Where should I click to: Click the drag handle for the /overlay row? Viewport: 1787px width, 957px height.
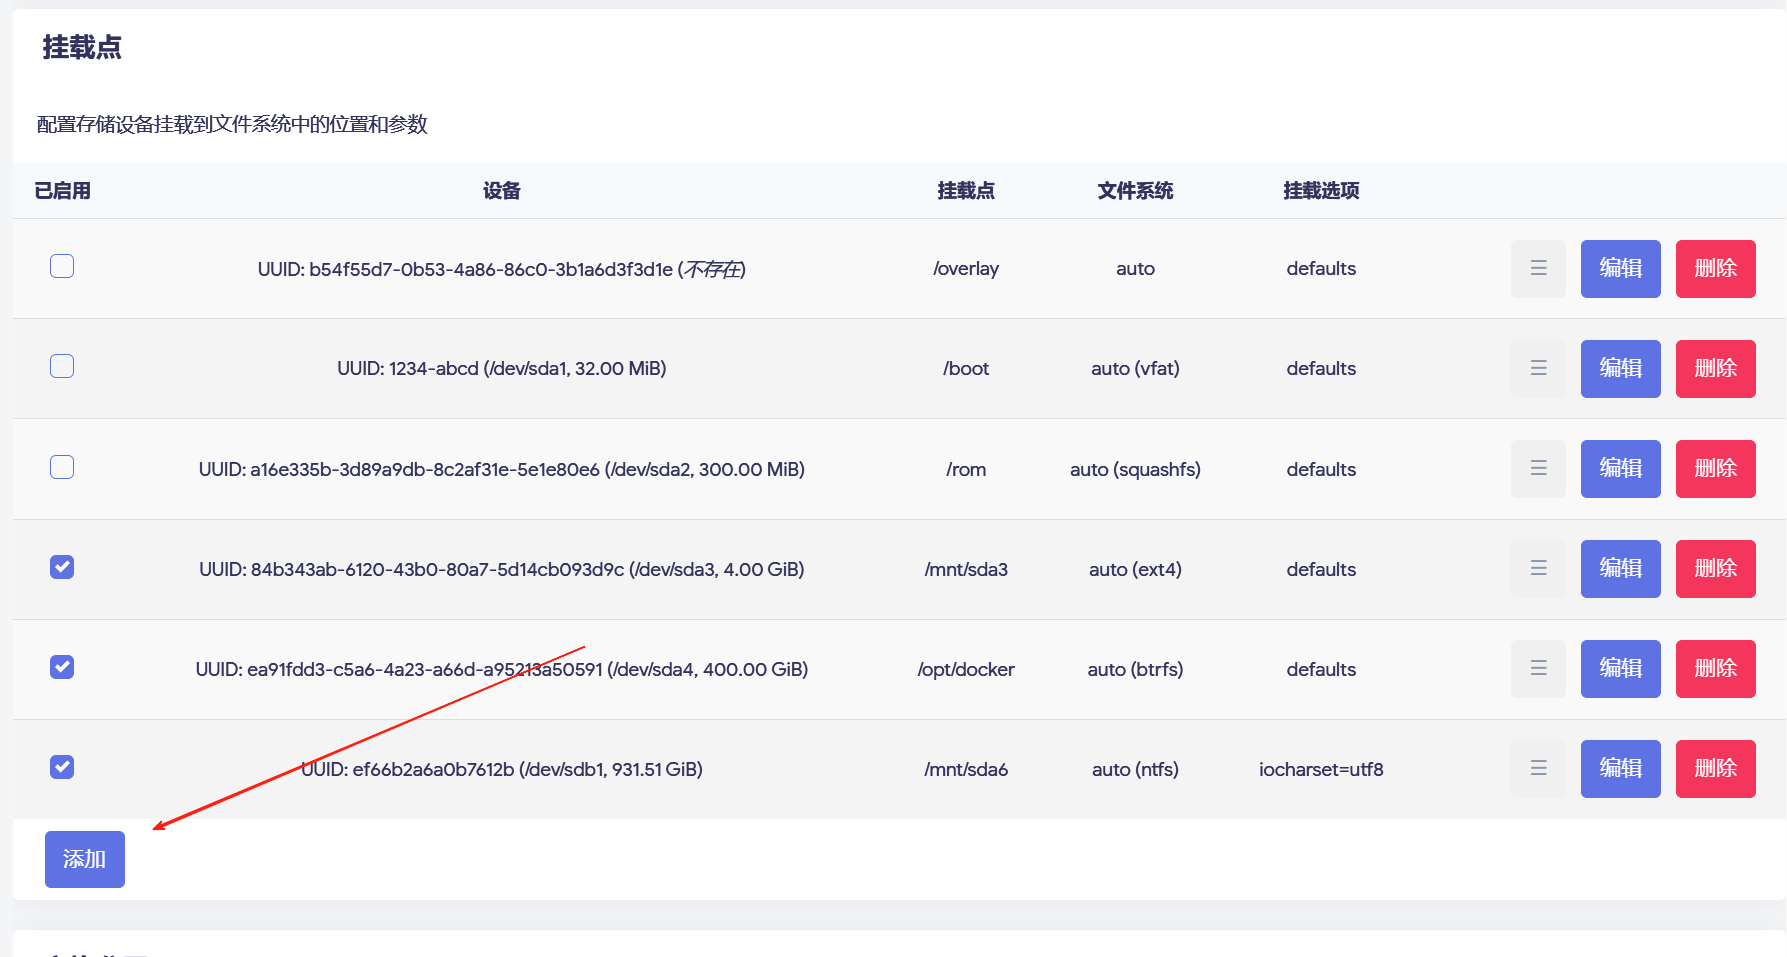[1538, 269]
